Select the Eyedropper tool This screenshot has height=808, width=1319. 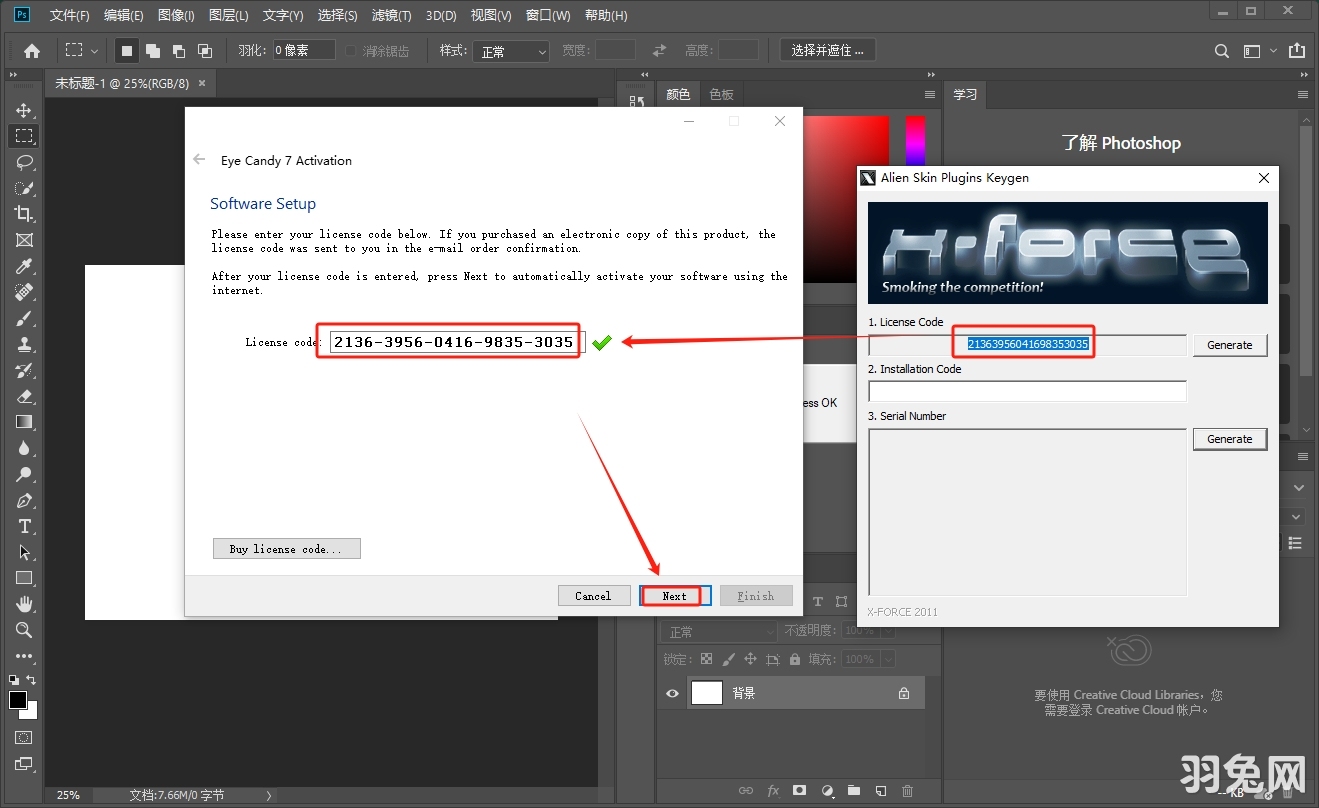point(24,266)
